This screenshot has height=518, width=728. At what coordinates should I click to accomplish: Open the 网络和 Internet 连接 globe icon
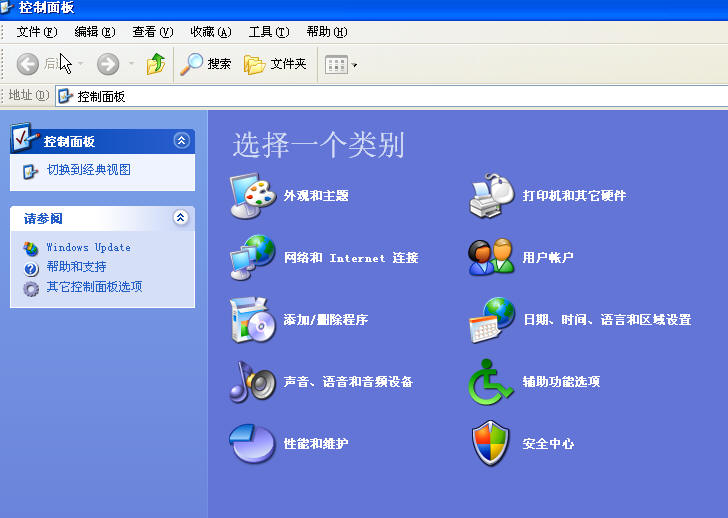253,258
